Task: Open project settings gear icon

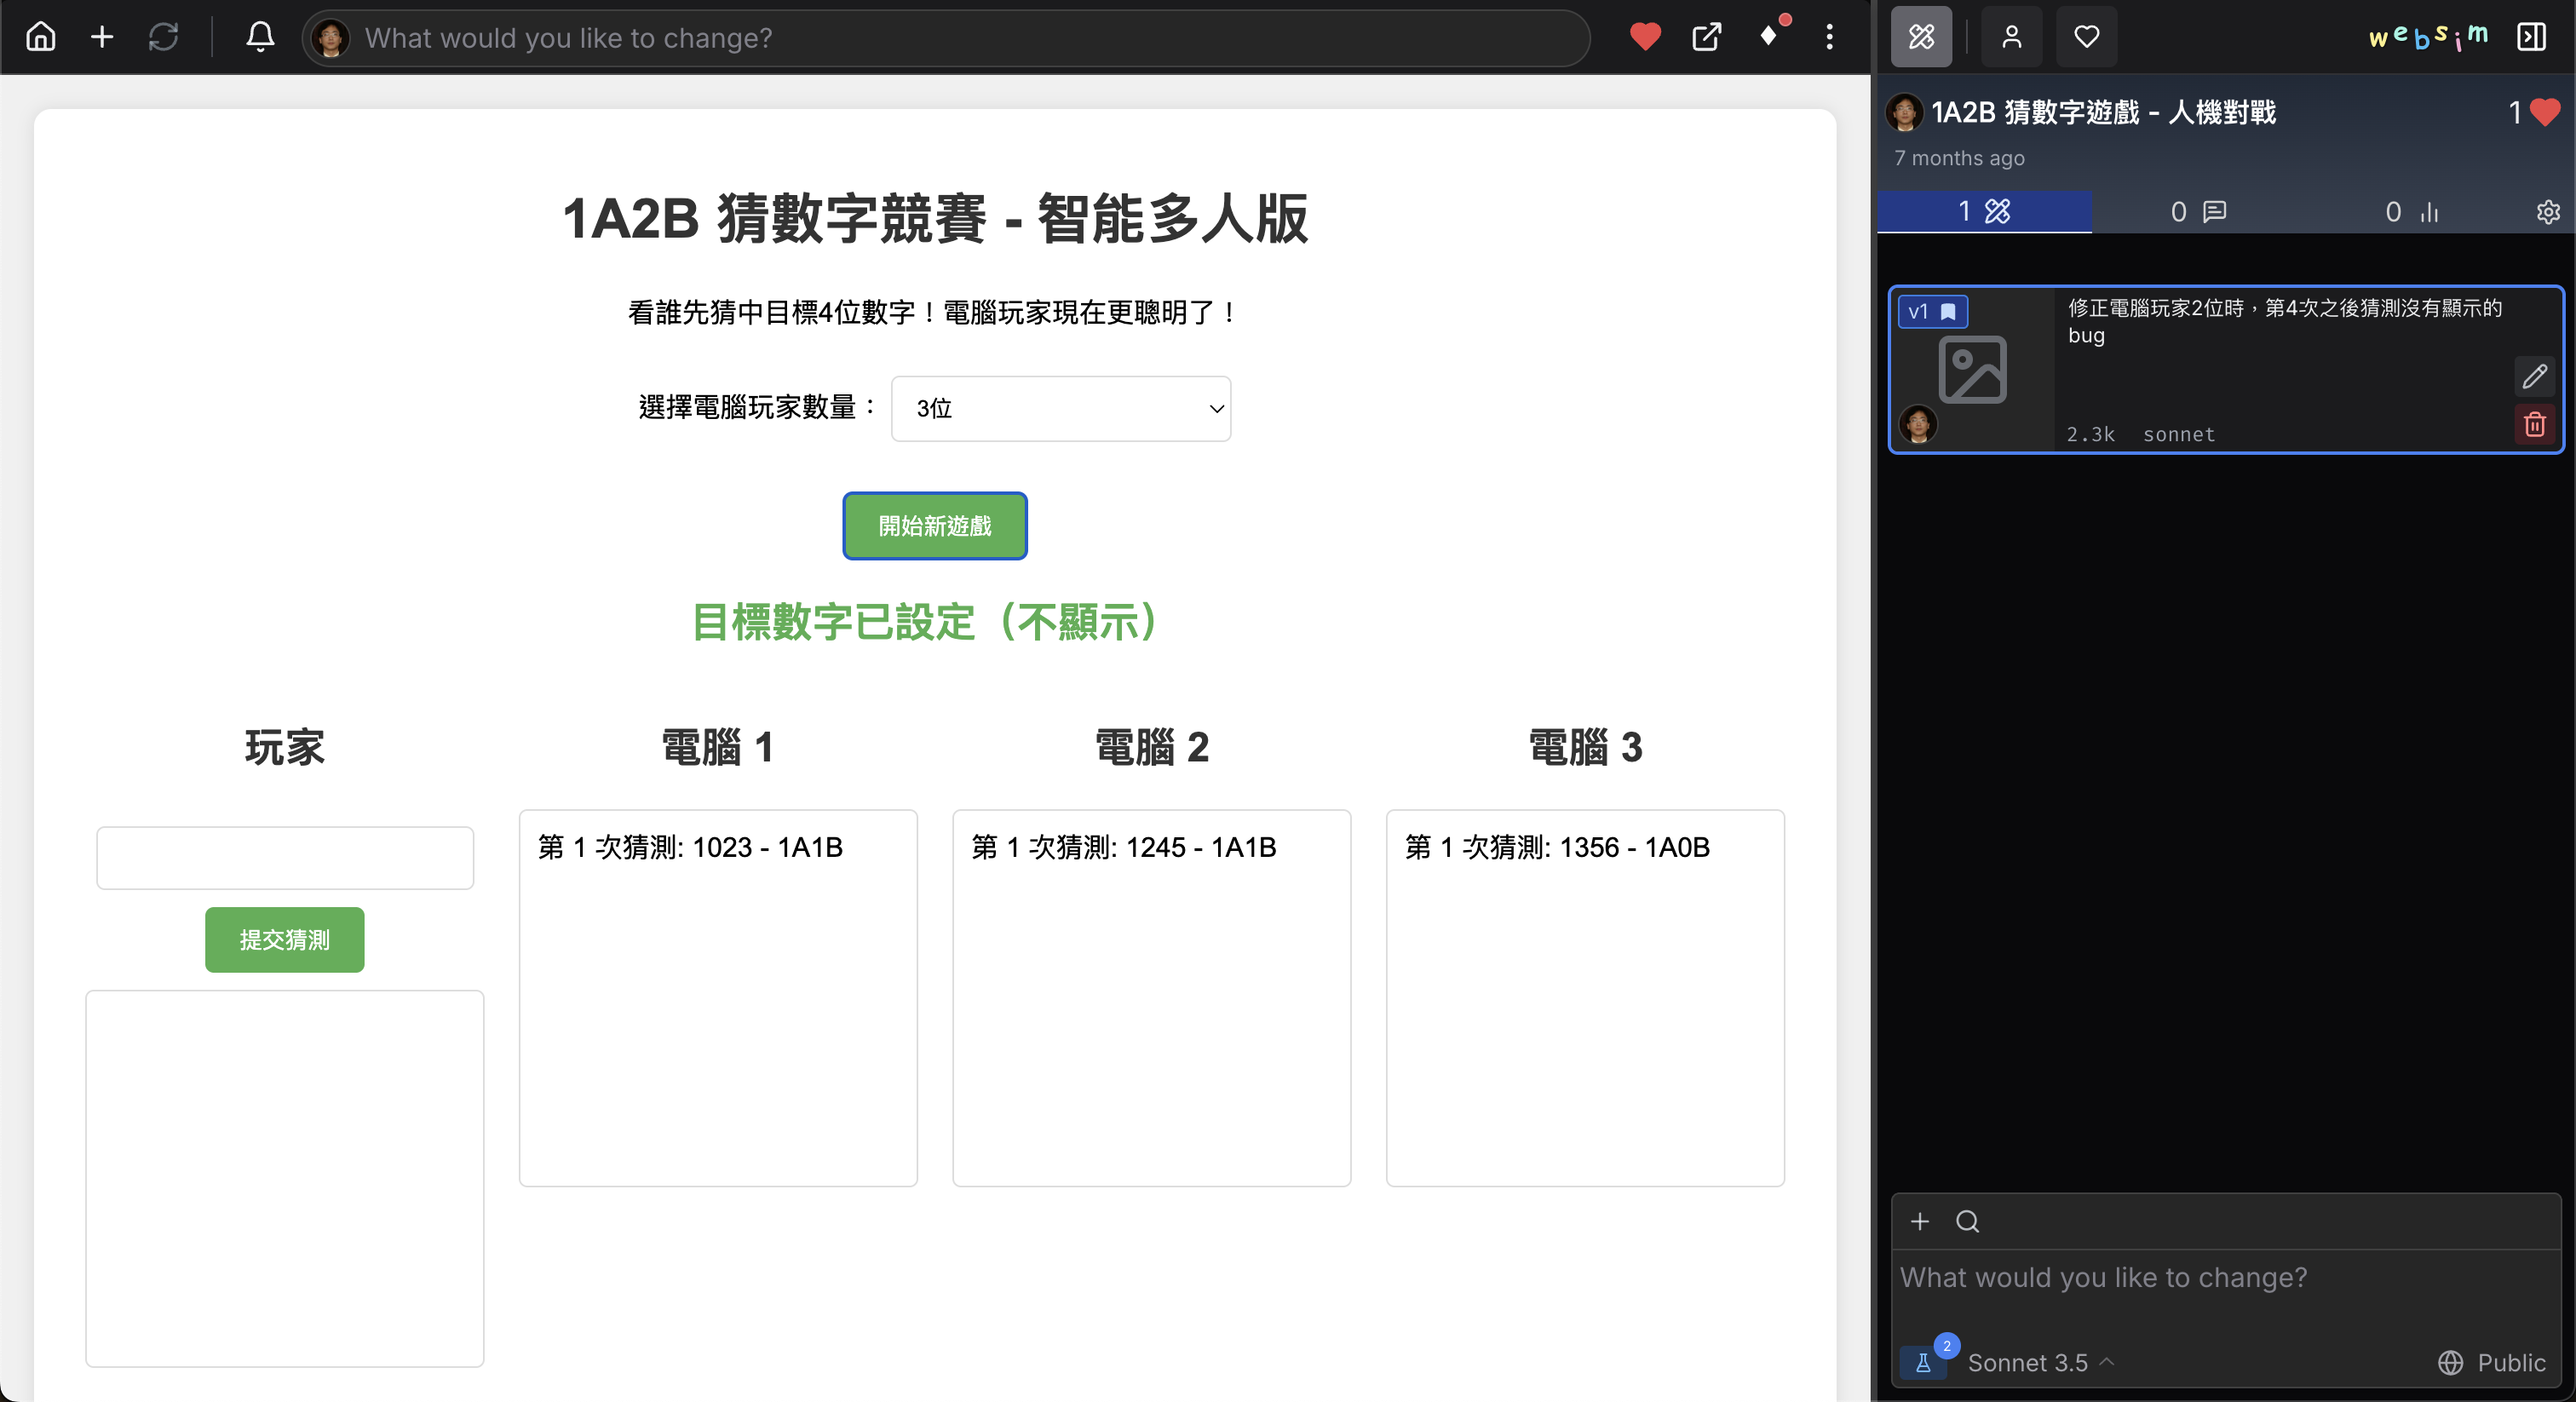Action: pyautogui.click(x=2548, y=212)
